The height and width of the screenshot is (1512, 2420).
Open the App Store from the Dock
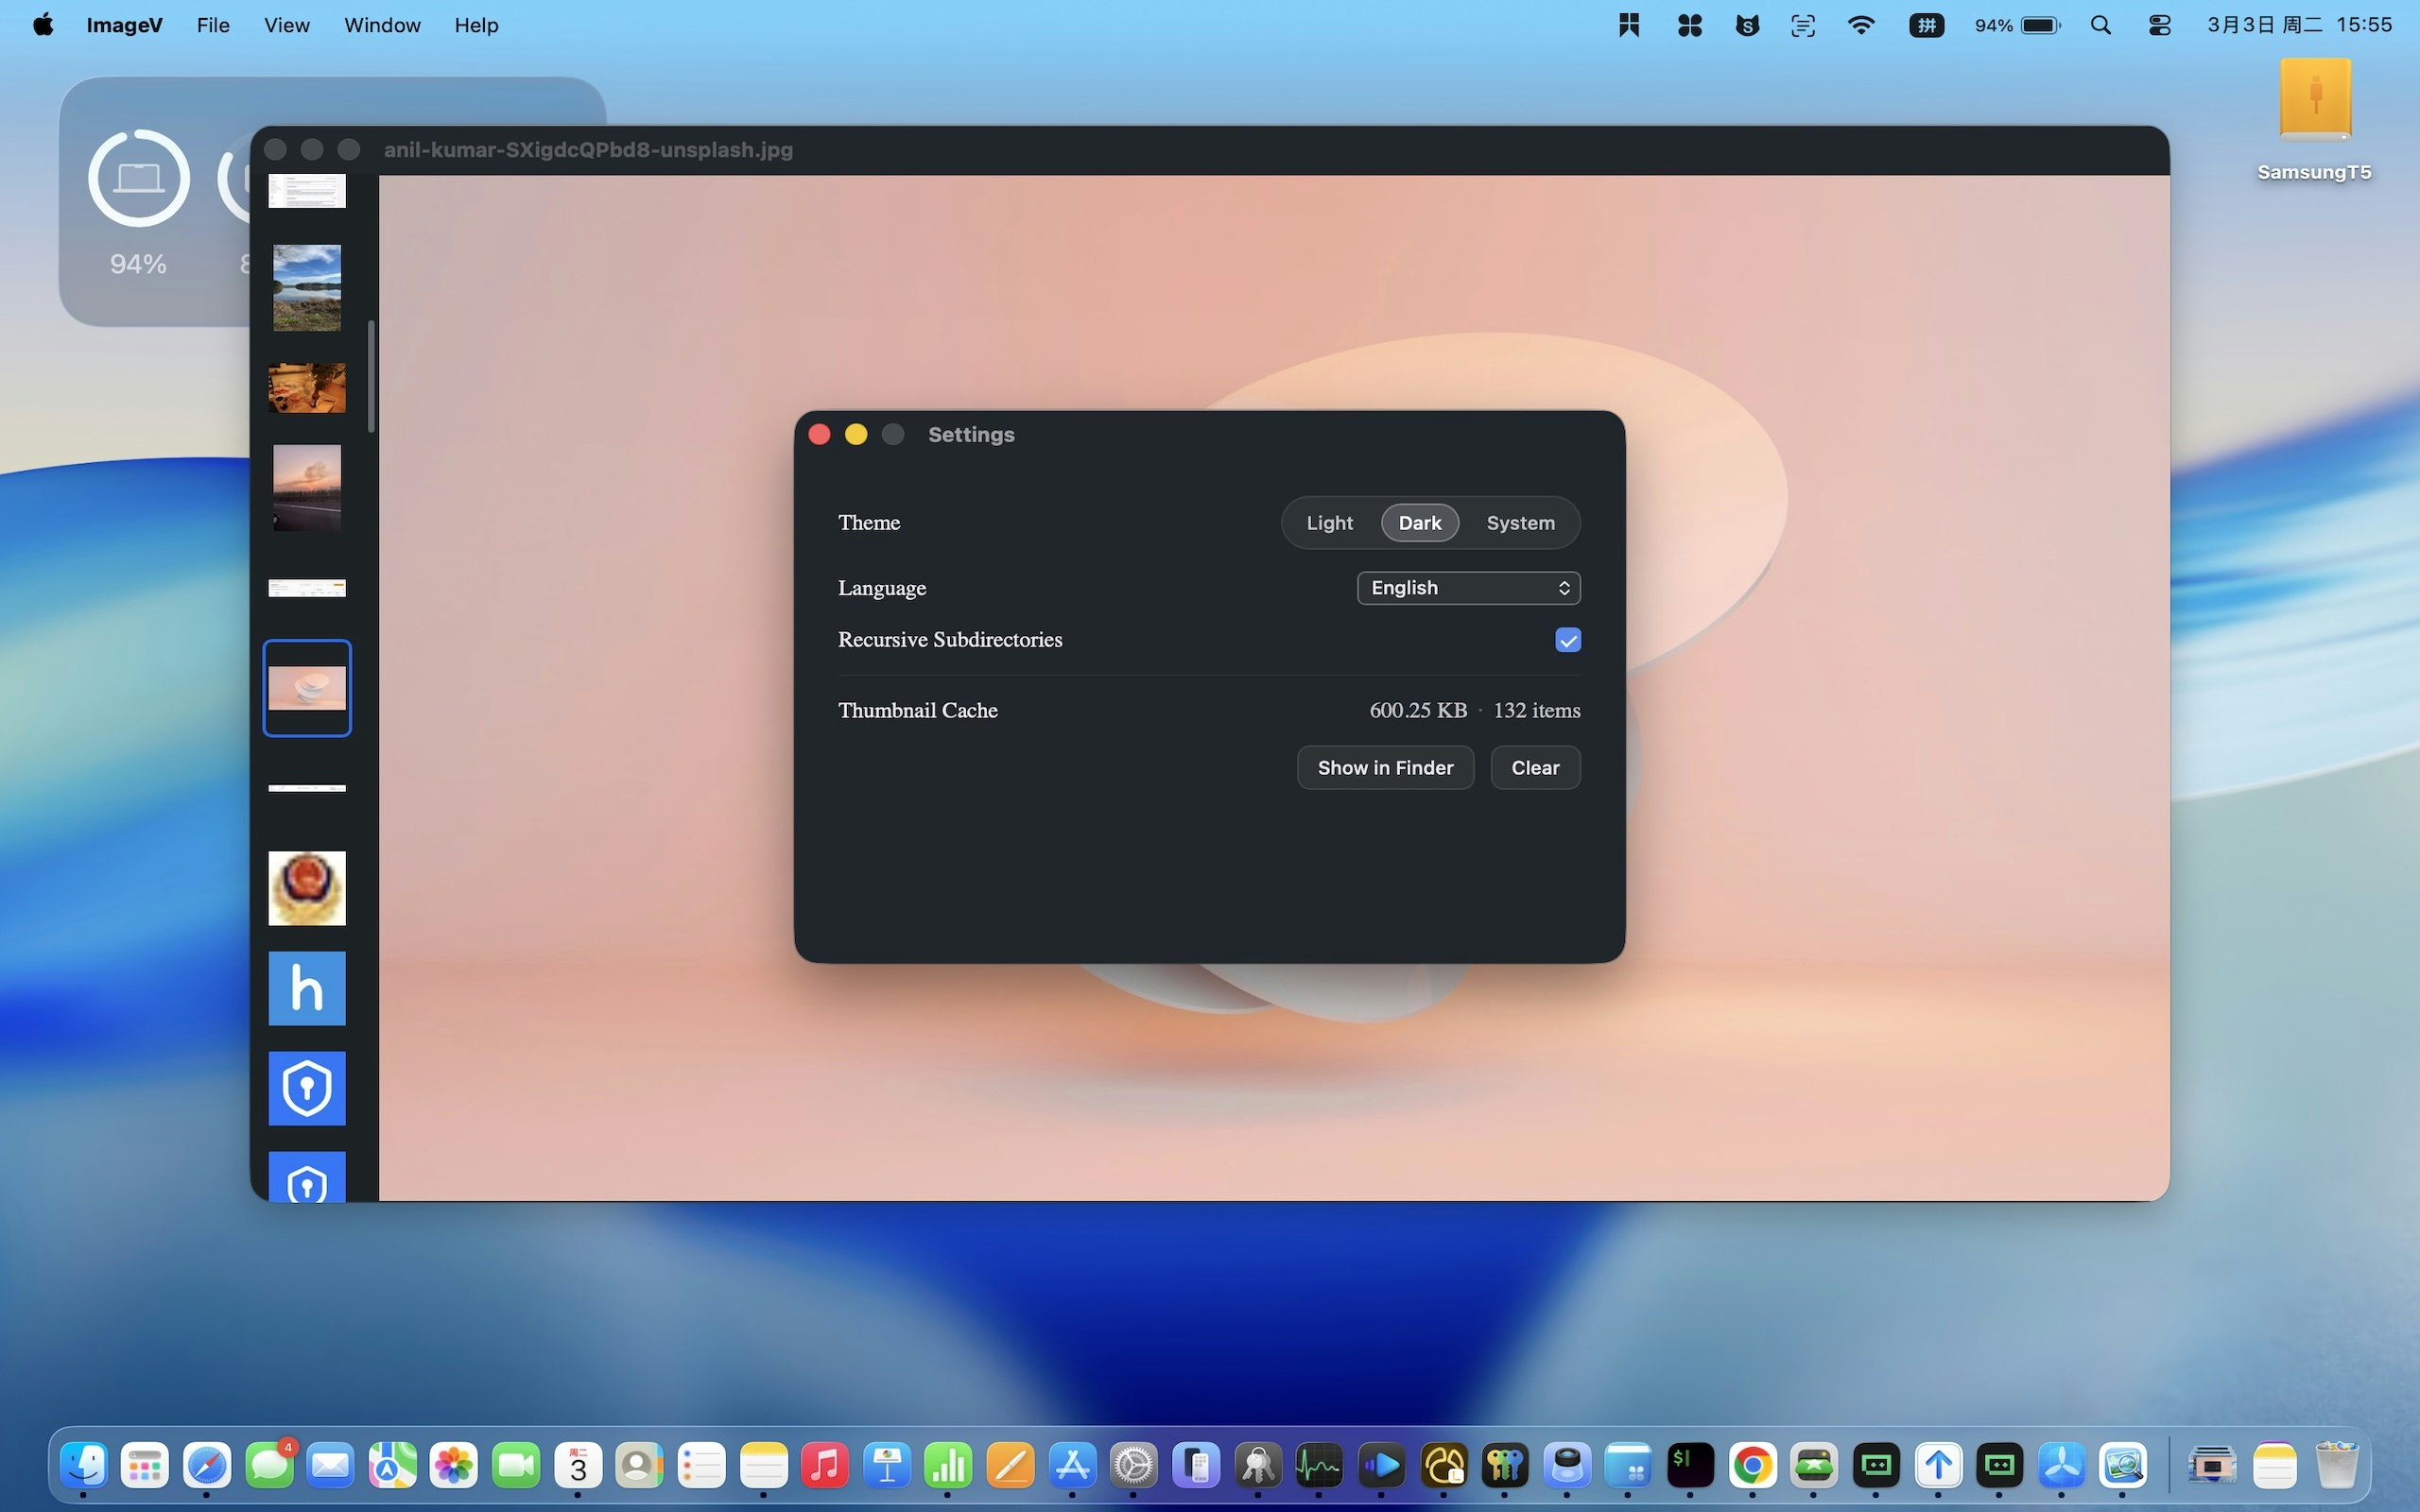[x=1074, y=1465]
